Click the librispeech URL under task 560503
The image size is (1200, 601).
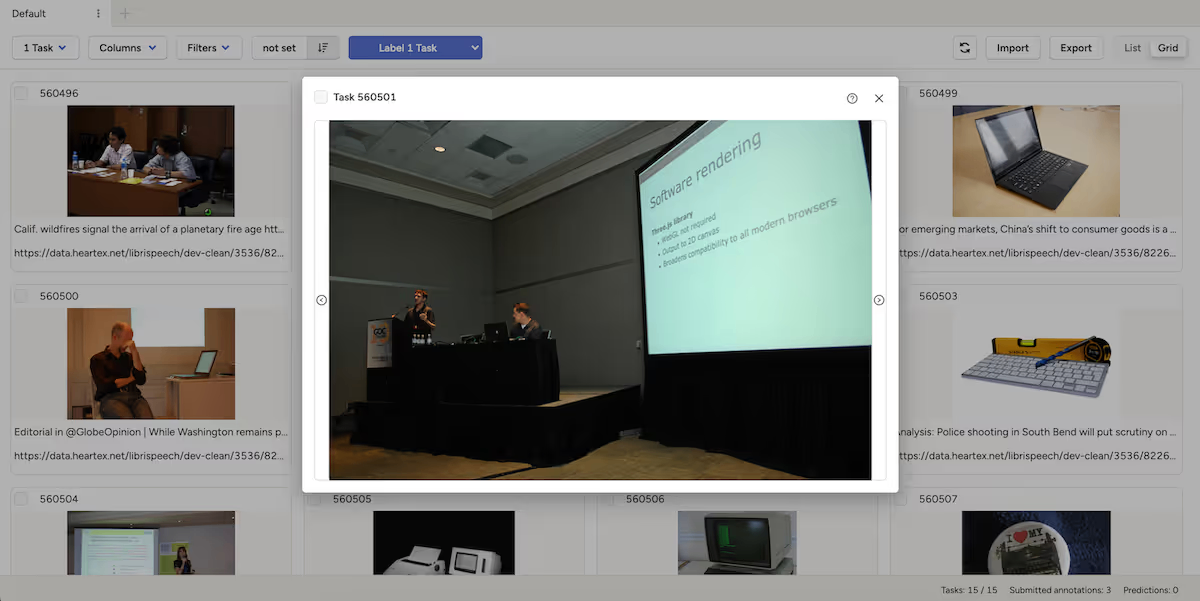pyautogui.click(x=1037, y=455)
